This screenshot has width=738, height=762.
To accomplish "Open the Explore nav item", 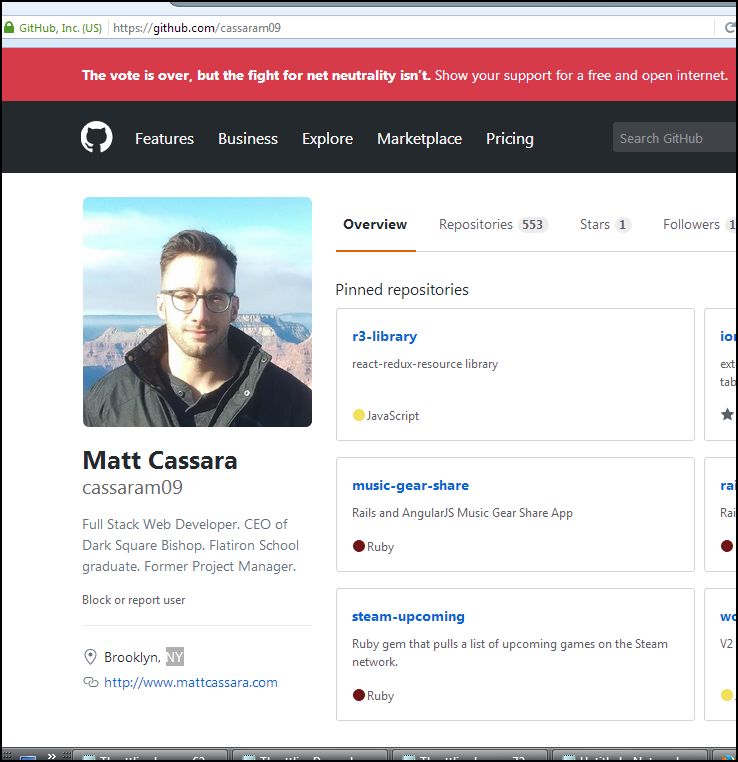I will pos(327,139).
